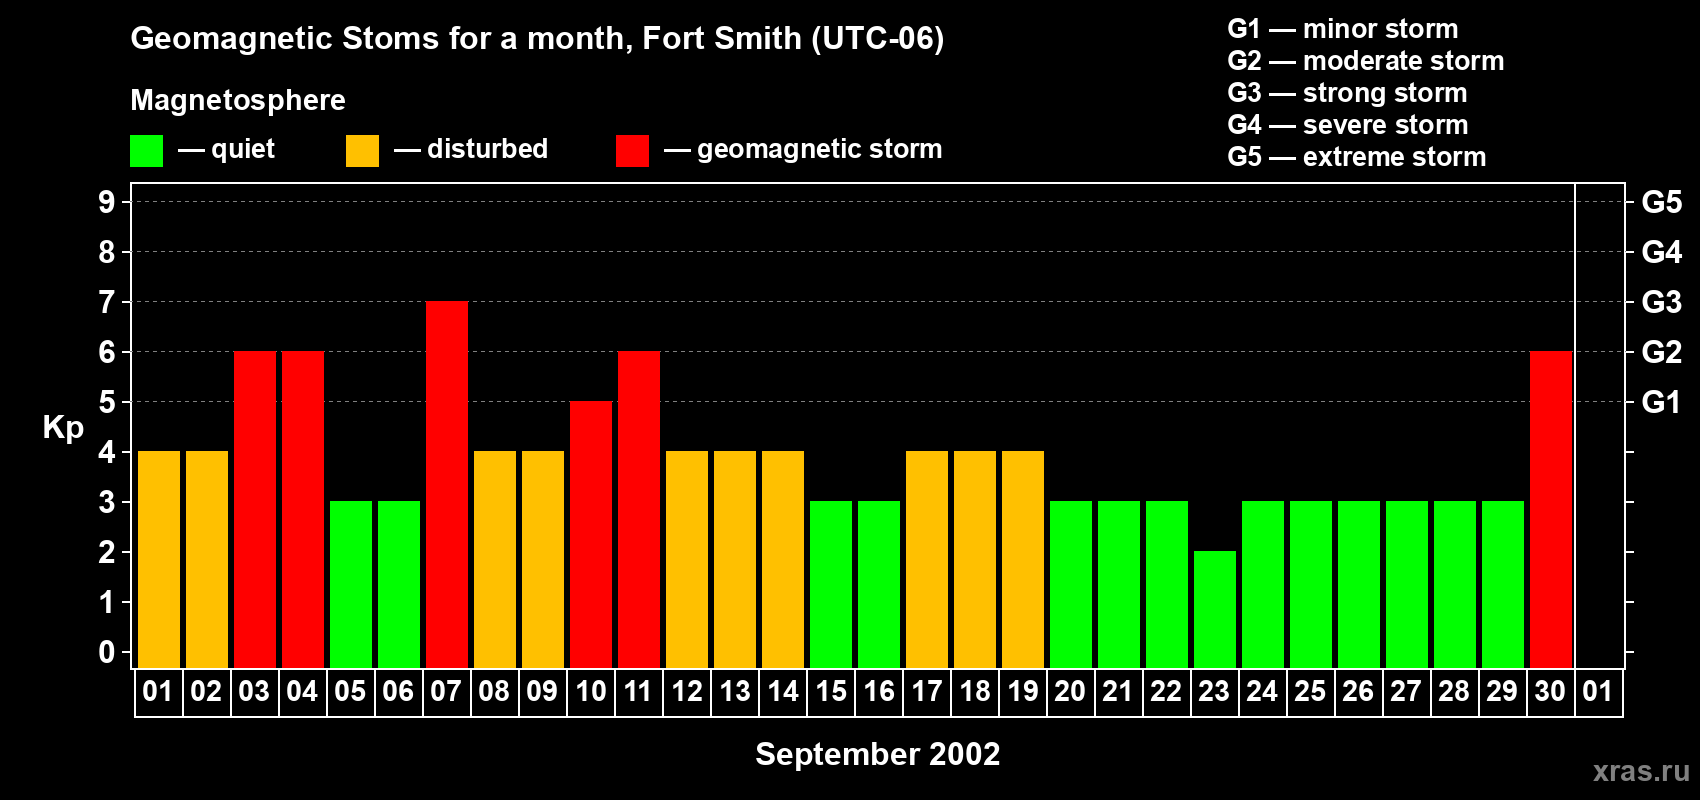Click the red bar for day 04
Image resolution: width=1700 pixels, height=800 pixels.
pyautogui.click(x=303, y=510)
